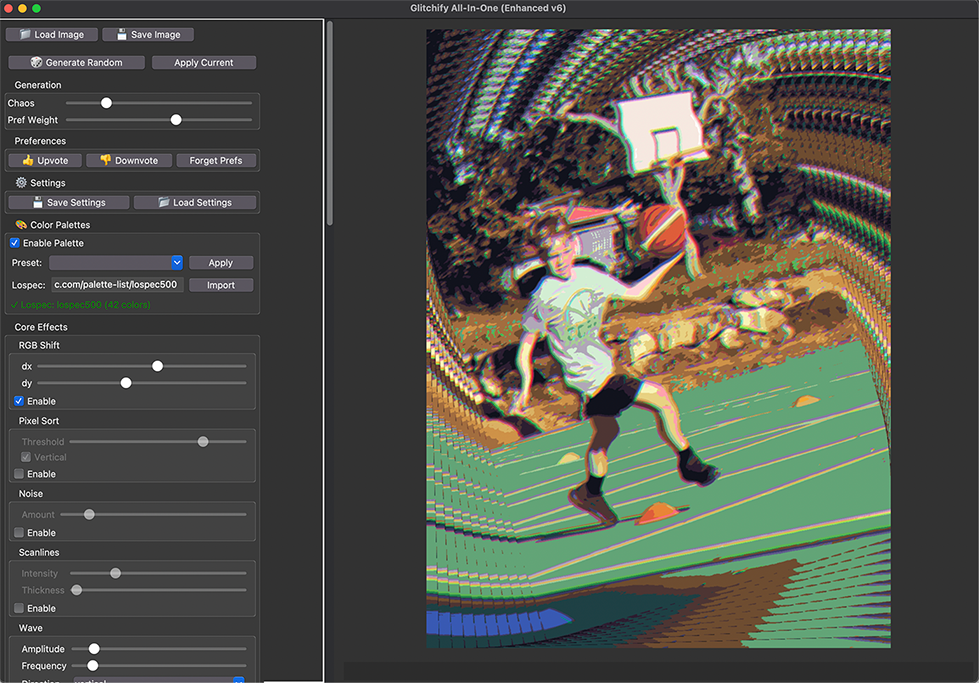
Task: Click the Color Palettes palette icon
Action: 21,224
